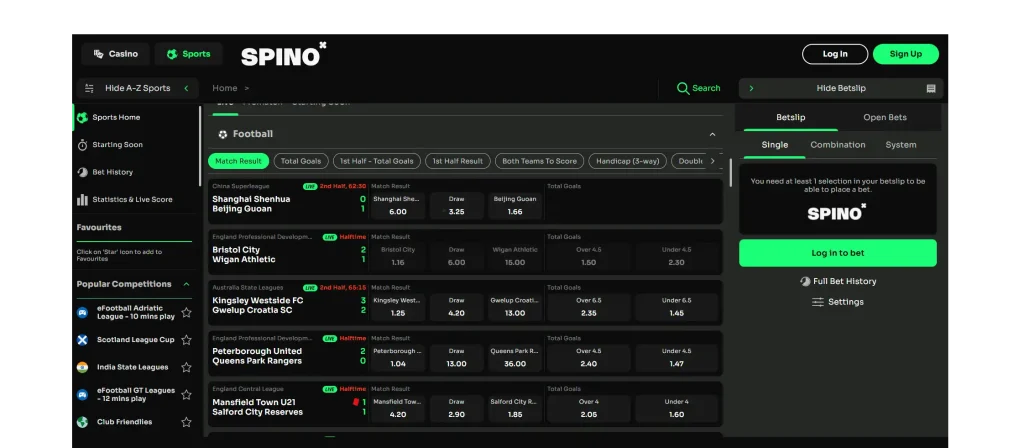This screenshot has height=448, width=1024.
Task: Pick Draw 4.20 in Kingsley Westside match
Action: point(456,307)
